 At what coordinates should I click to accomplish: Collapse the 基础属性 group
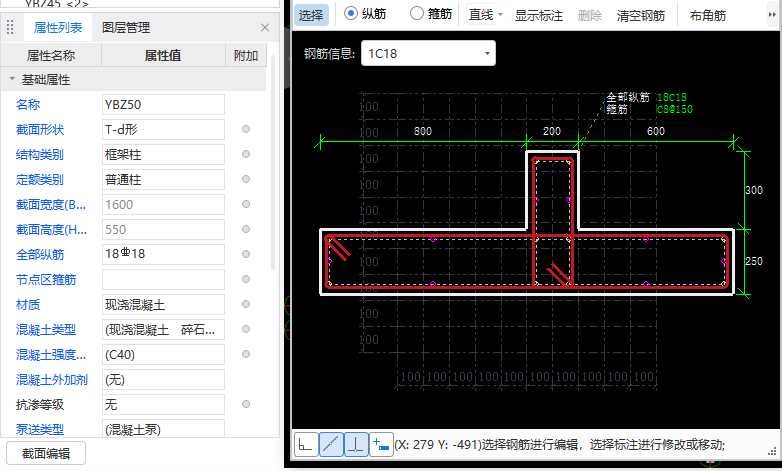click(x=12, y=79)
